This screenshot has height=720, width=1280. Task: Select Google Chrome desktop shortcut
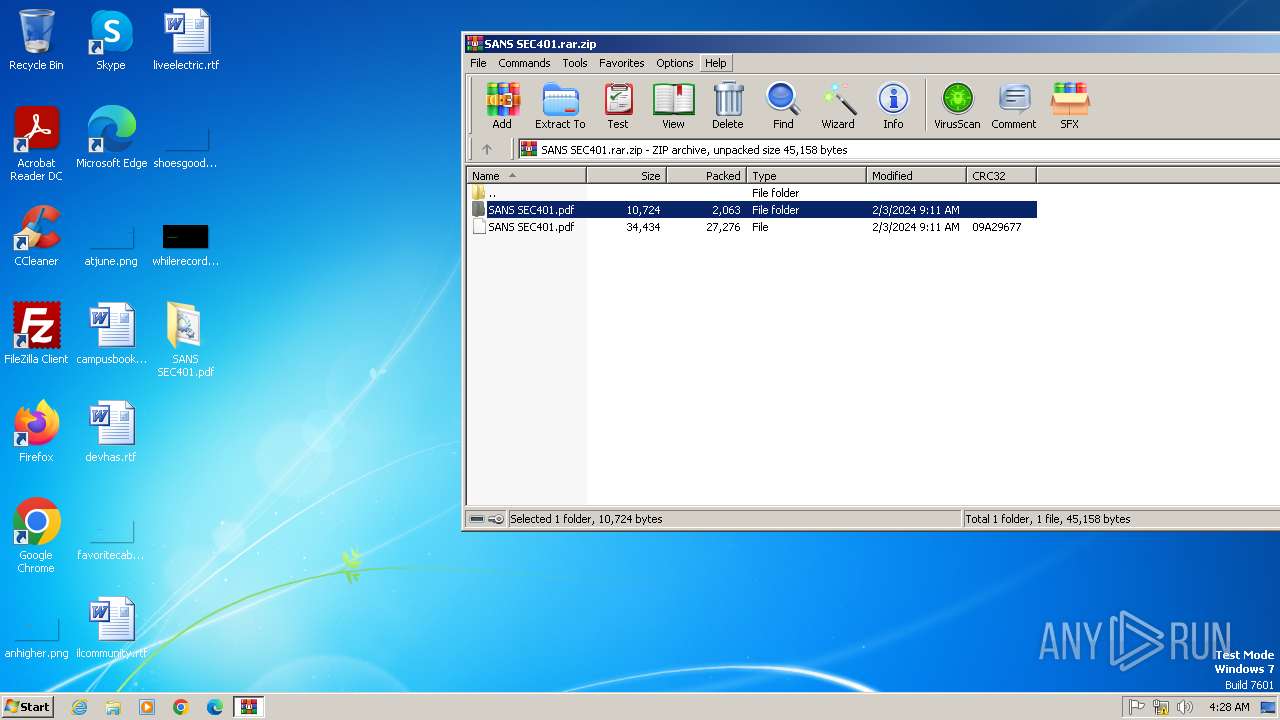[36, 536]
